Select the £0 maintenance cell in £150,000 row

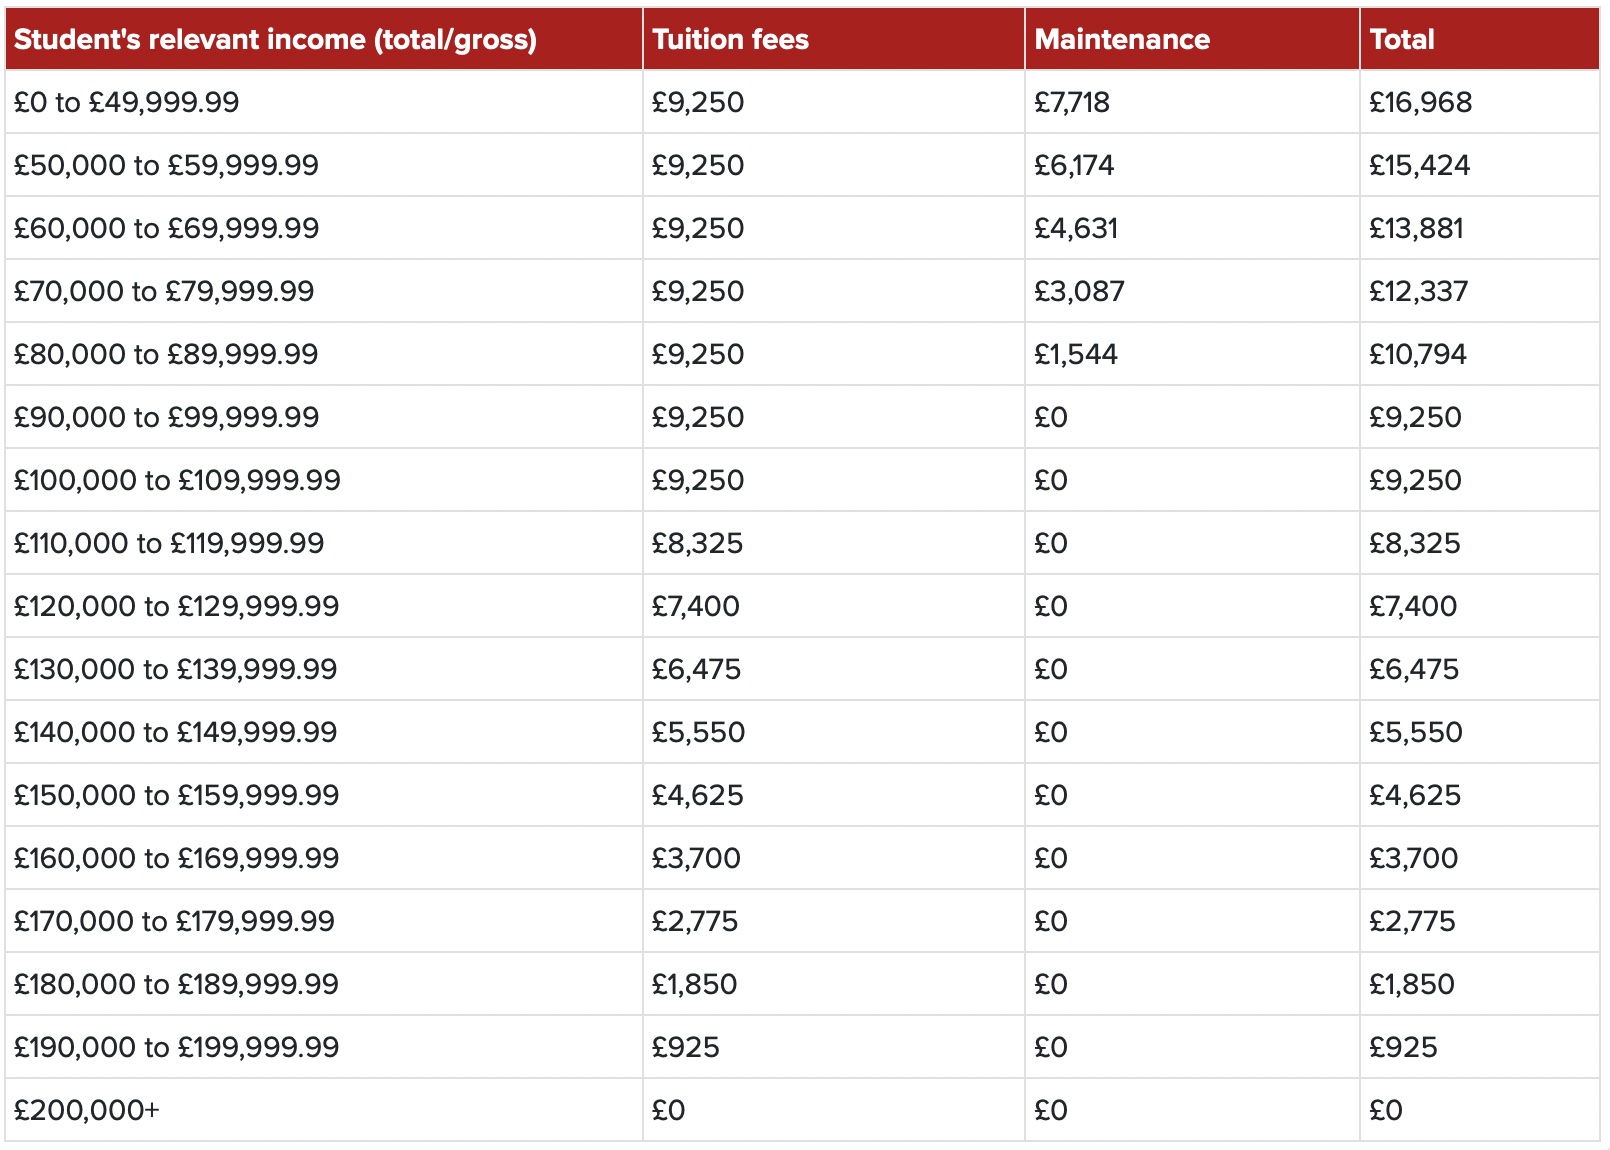[1192, 795]
